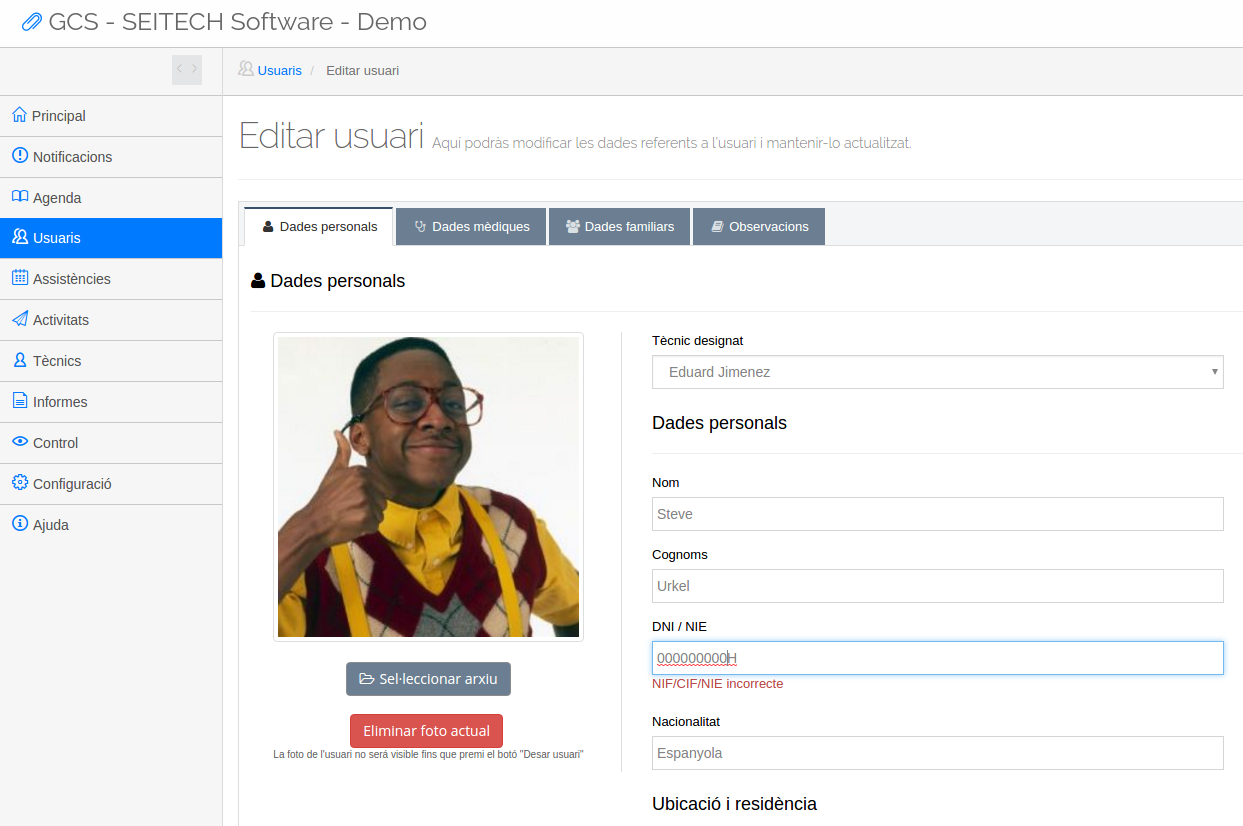The height and width of the screenshot is (826, 1243).
Task: Switch to Observacions tab
Action: coord(759,227)
